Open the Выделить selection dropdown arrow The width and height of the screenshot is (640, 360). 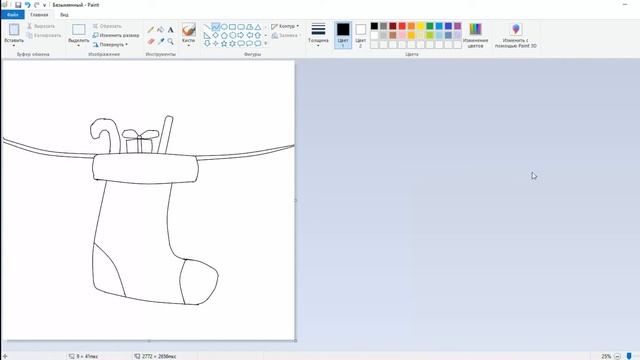[78, 45]
